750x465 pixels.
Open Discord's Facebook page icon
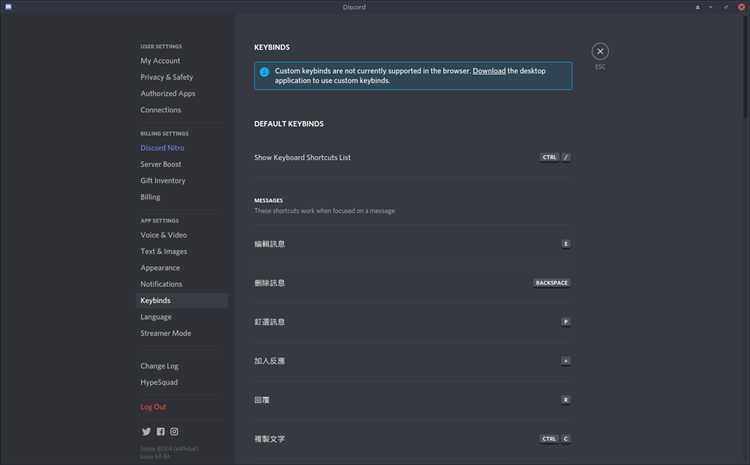click(x=161, y=432)
